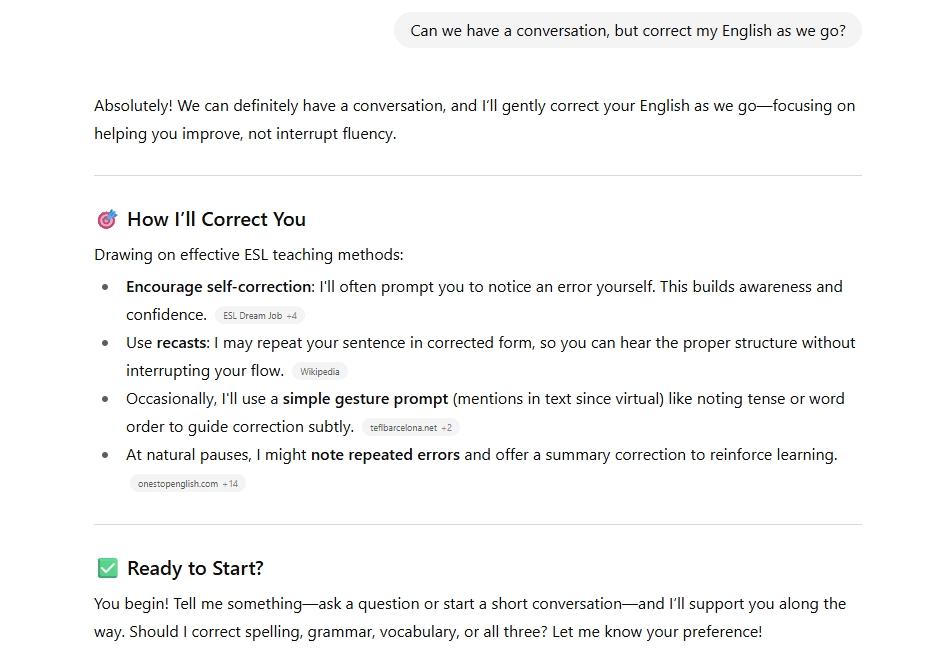
Task: Open the onestopenglish.com source chip
Action: (187, 484)
